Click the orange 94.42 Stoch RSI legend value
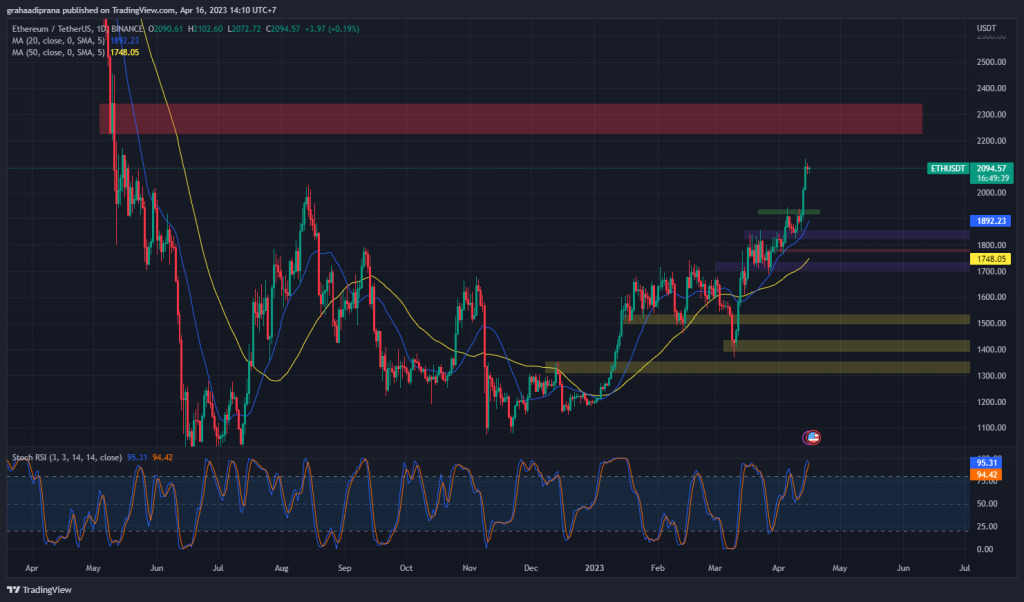1024x602 pixels. 163,457
